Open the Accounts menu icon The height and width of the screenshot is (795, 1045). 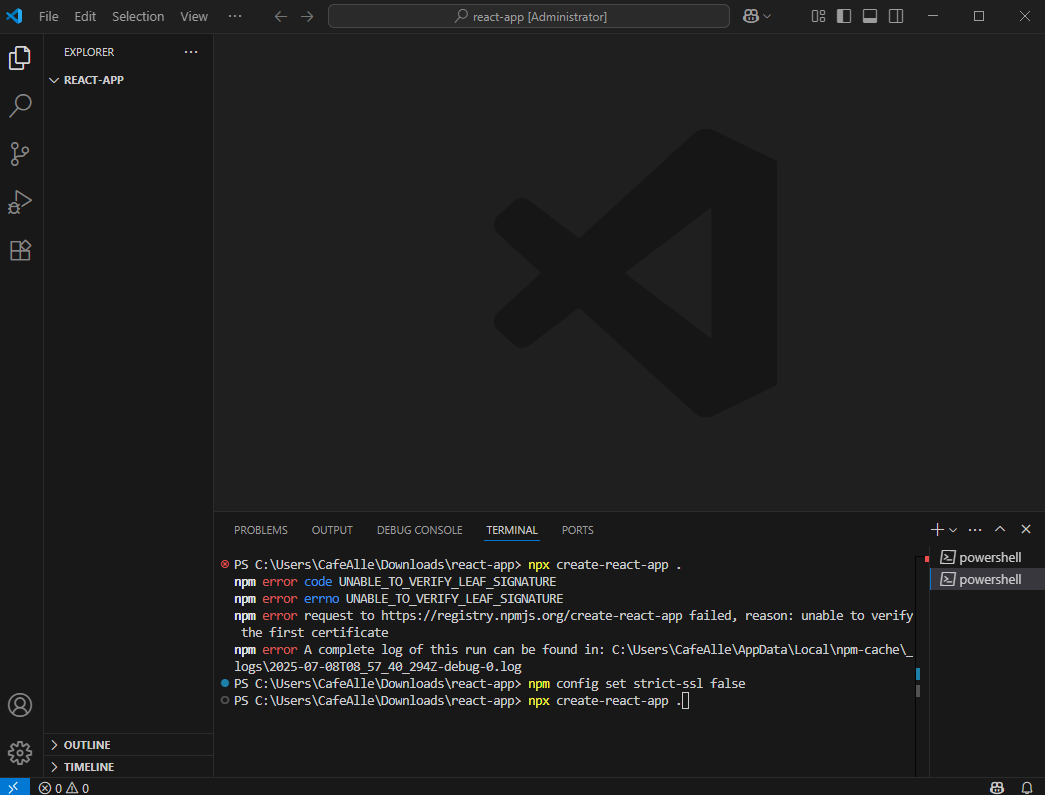[20, 705]
